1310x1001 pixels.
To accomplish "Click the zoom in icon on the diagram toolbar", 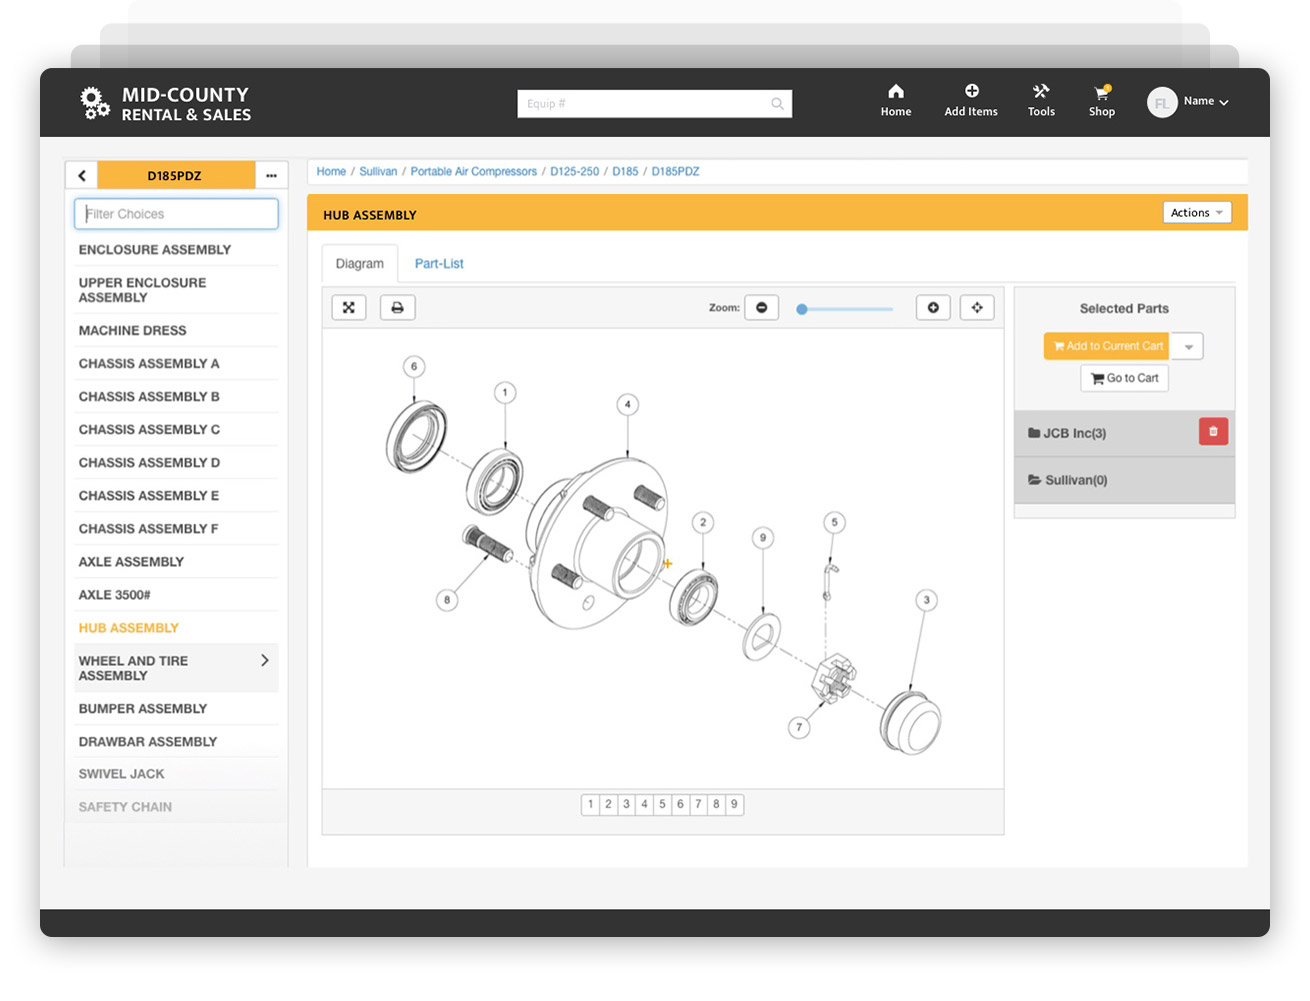I will [933, 307].
